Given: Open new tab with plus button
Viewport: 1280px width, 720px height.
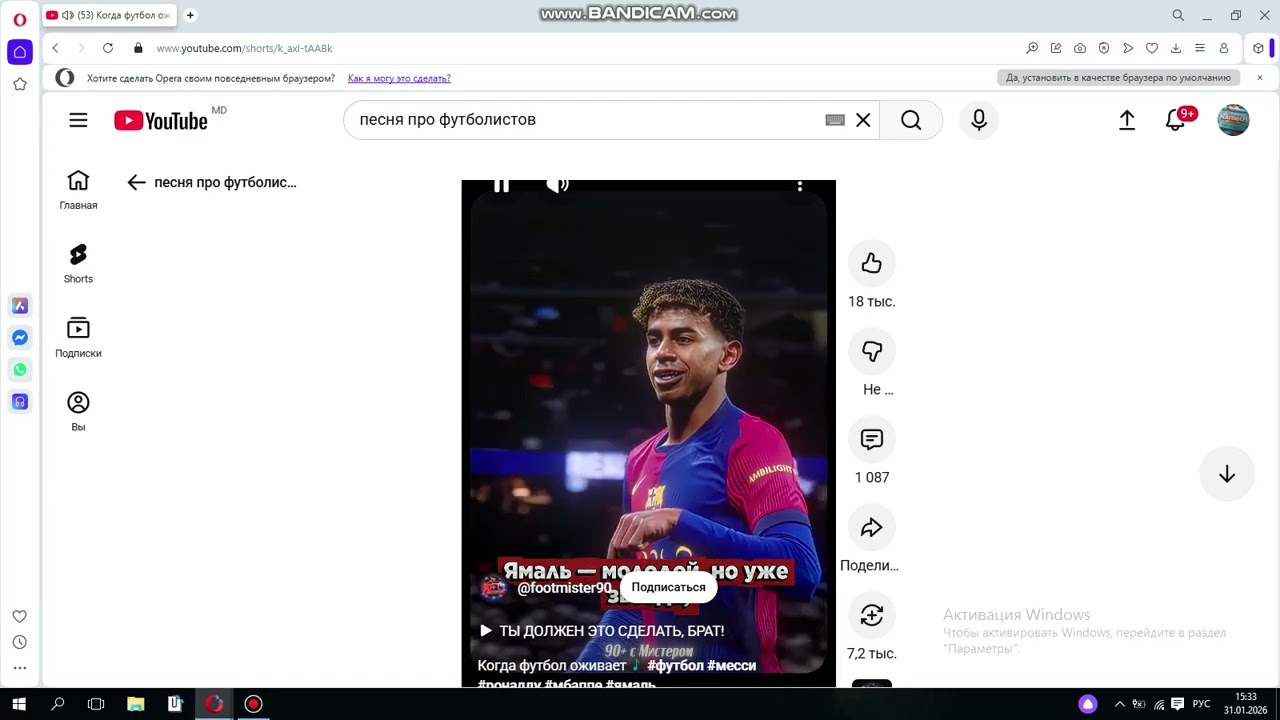Looking at the screenshot, I should point(190,15).
